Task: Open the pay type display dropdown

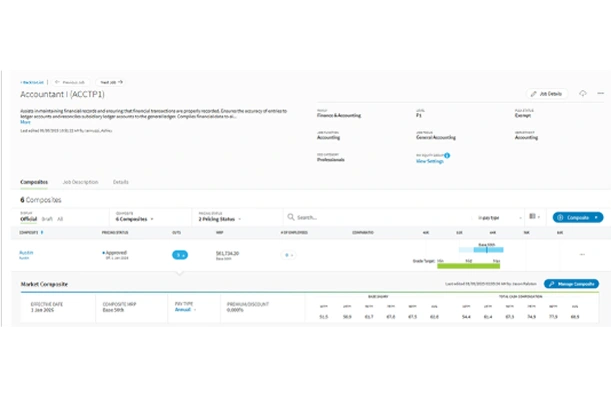Action: (x=500, y=218)
